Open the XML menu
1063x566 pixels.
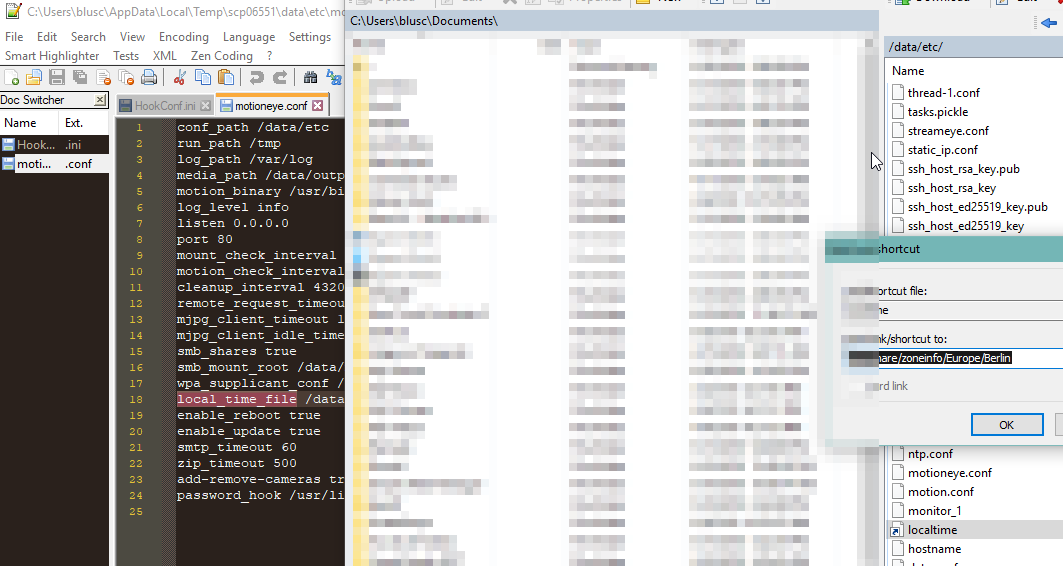165,56
